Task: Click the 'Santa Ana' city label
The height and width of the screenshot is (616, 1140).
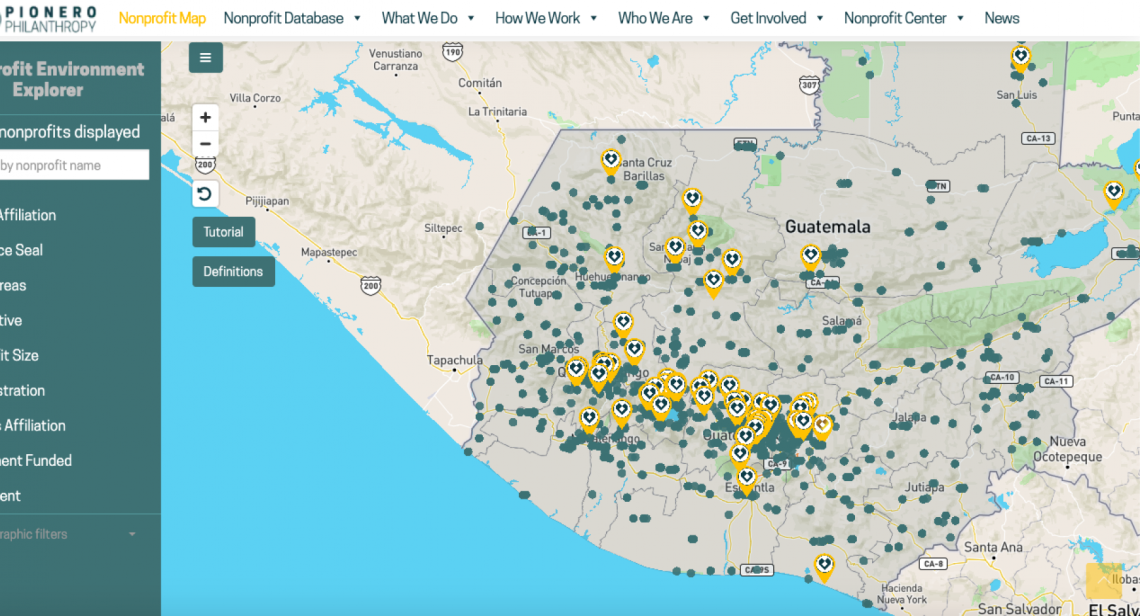Action: pyautogui.click(x=993, y=547)
